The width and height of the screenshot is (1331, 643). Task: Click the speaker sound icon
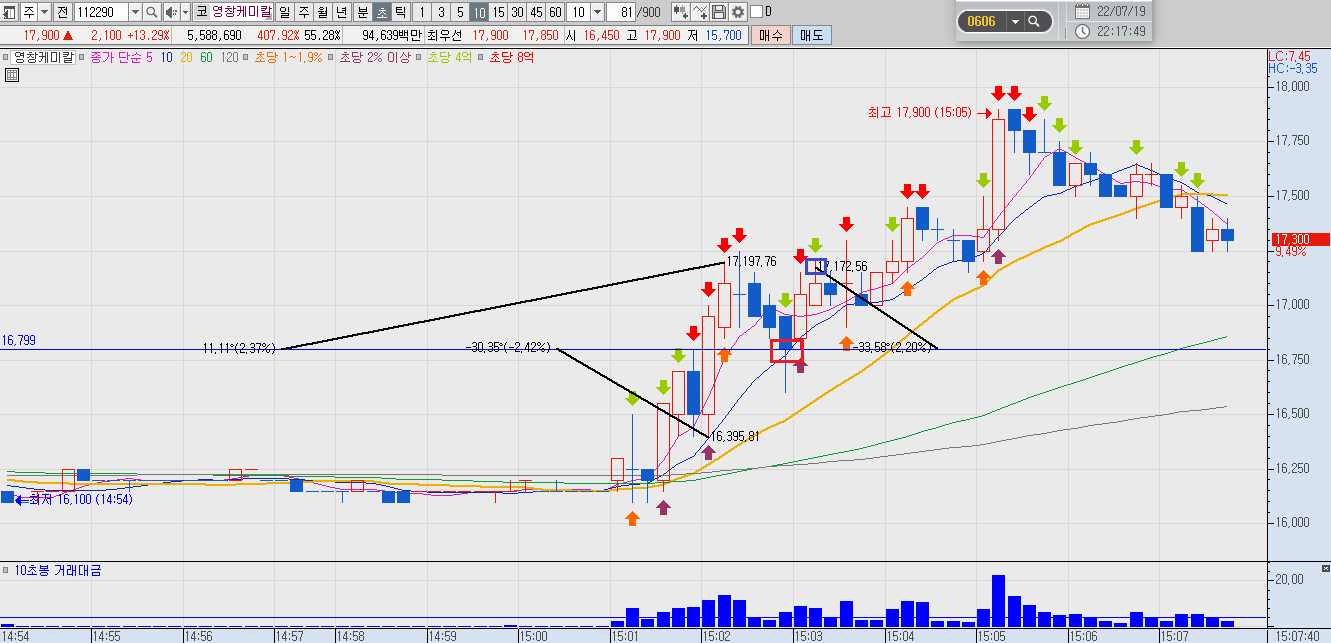(x=171, y=12)
